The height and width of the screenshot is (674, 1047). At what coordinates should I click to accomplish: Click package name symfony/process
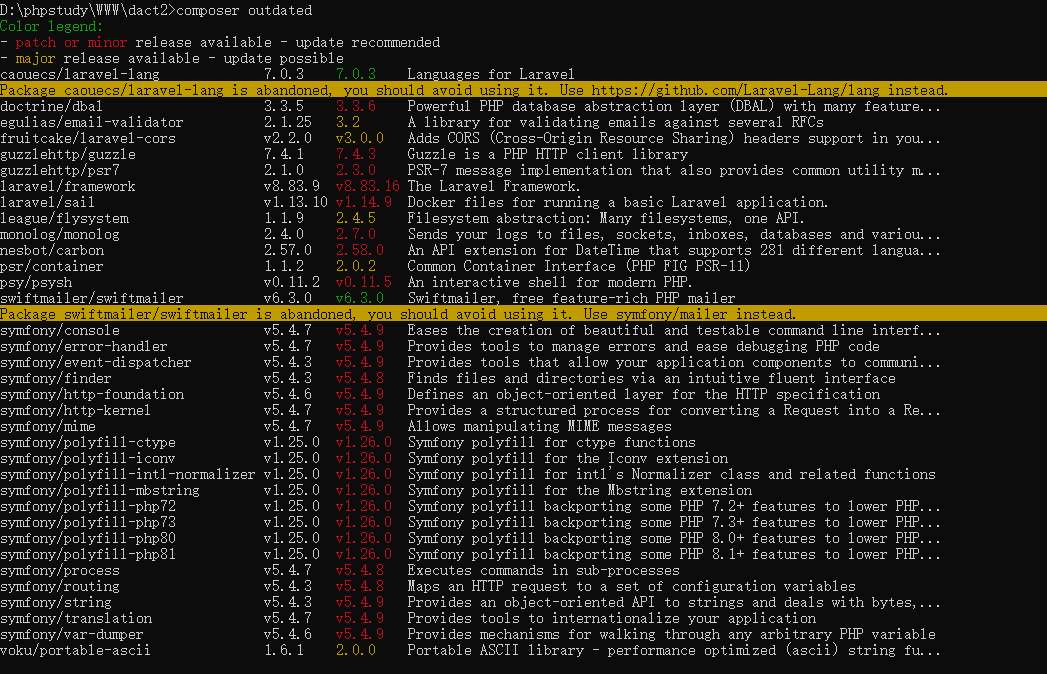pos(60,571)
